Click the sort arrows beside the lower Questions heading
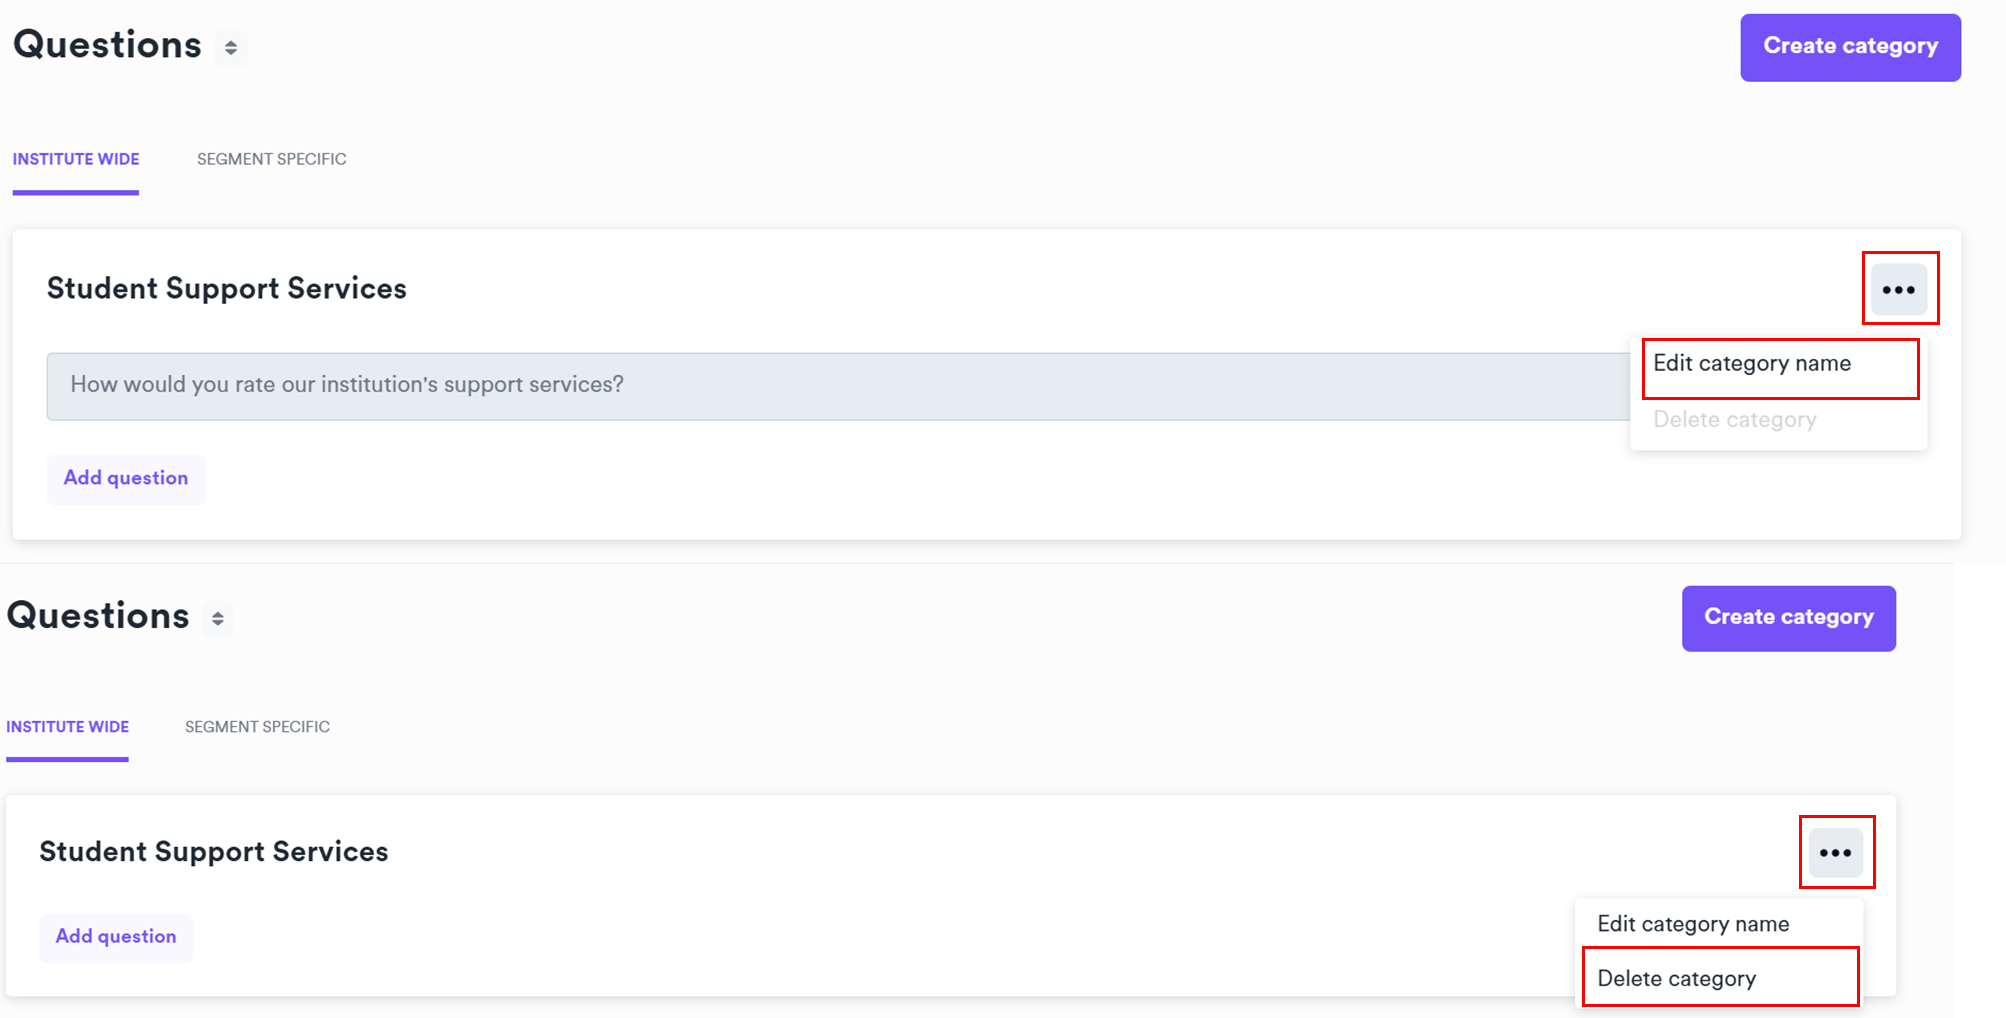Viewport: 2006px width, 1018px height. click(x=218, y=619)
